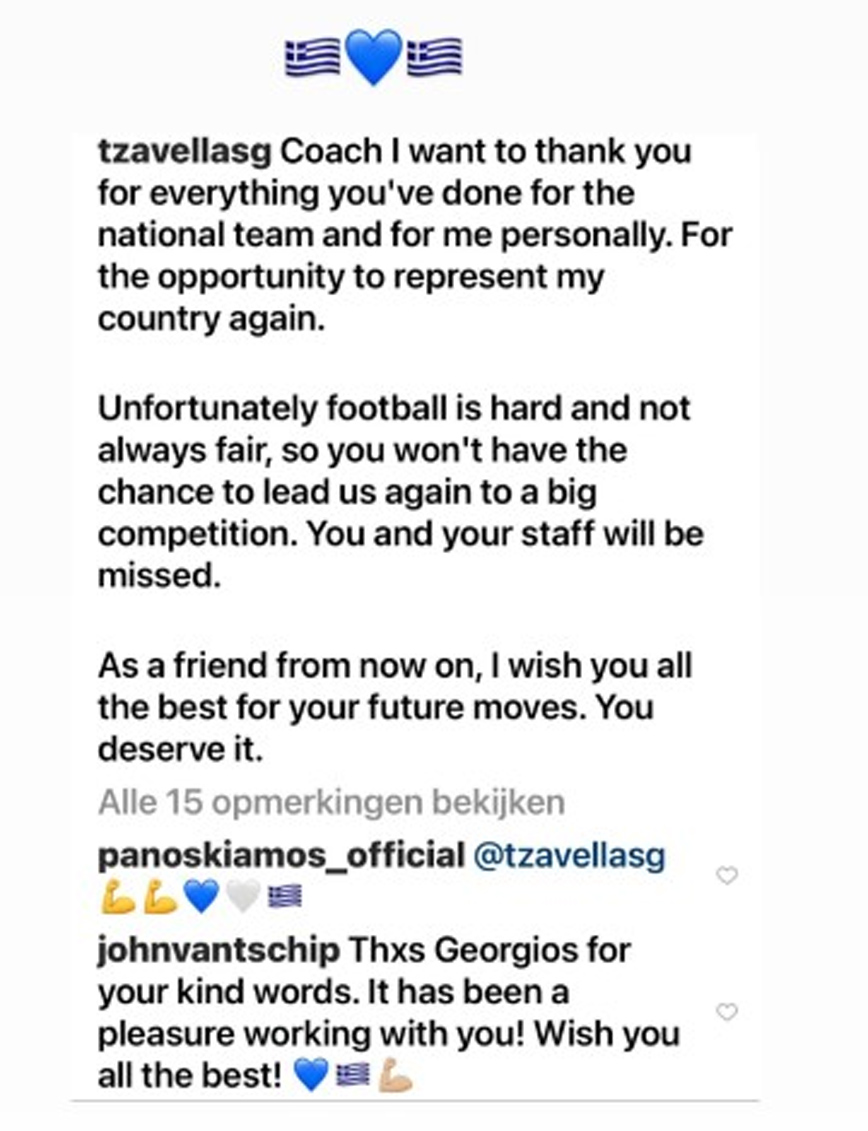Open tzavellasg profile from caption username
This screenshot has width=868, height=1131.
pos(185,151)
